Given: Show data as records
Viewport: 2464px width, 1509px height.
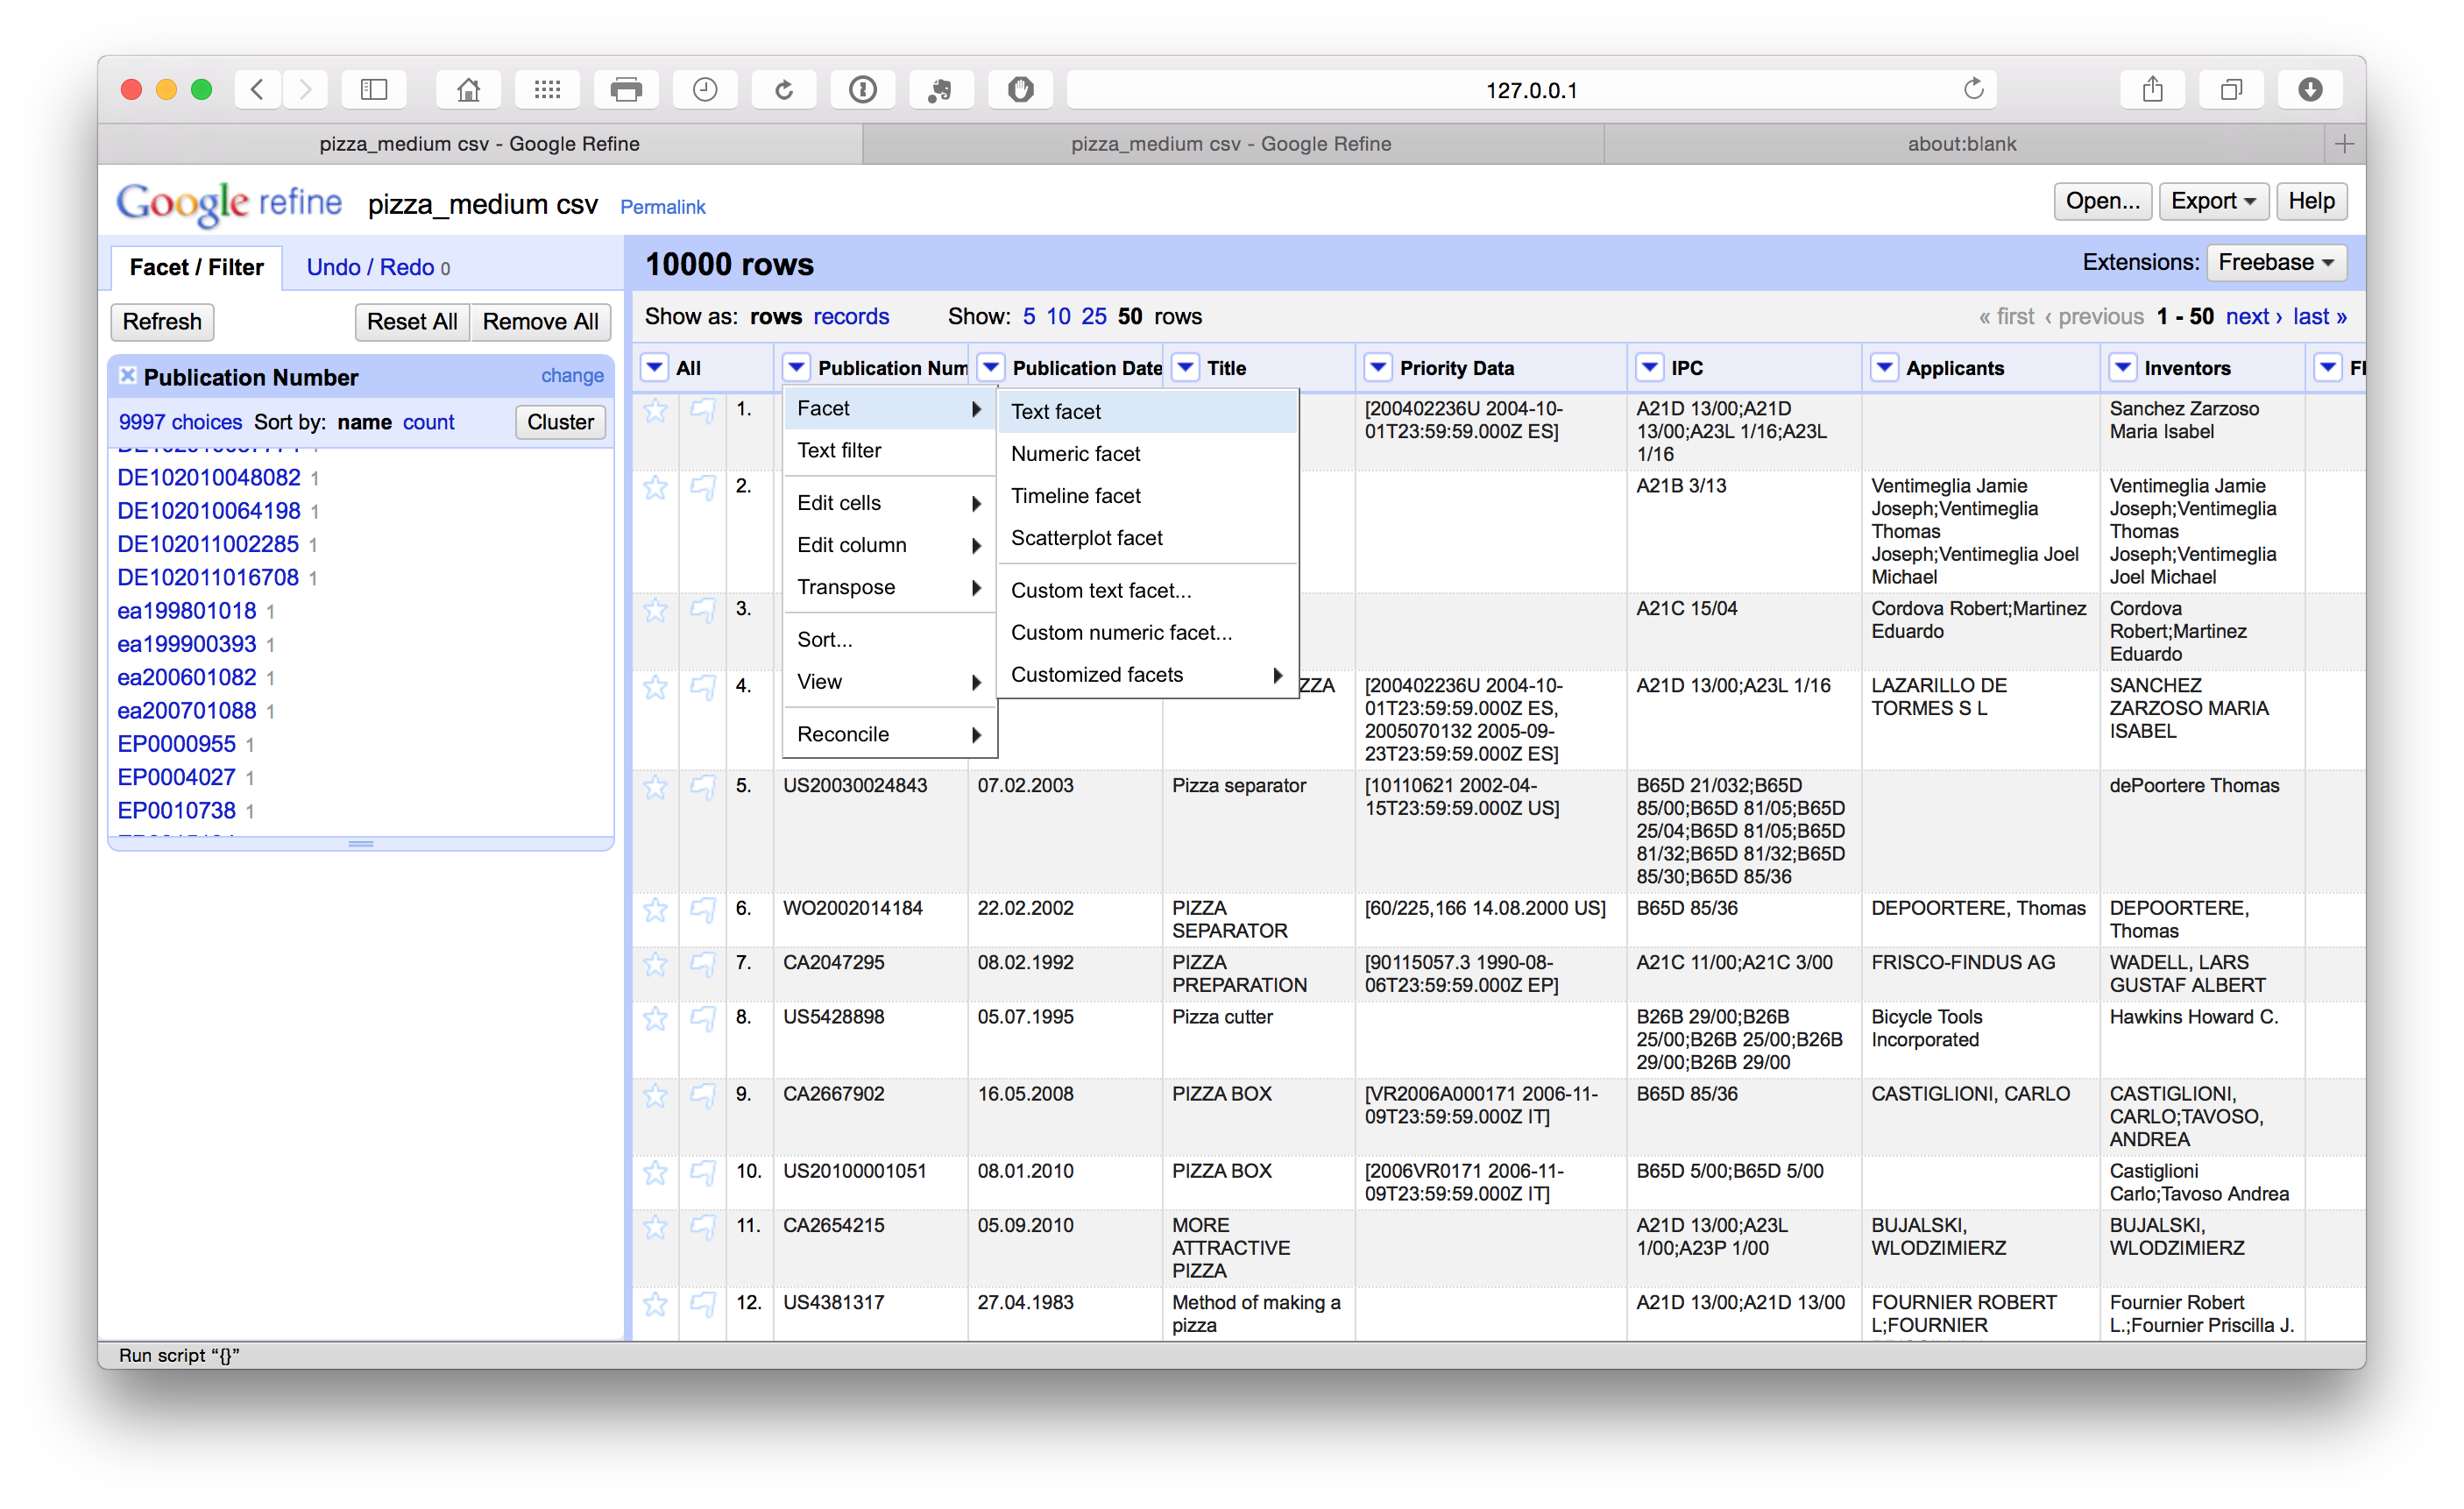Looking at the screenshot, I should coord(851,316).
